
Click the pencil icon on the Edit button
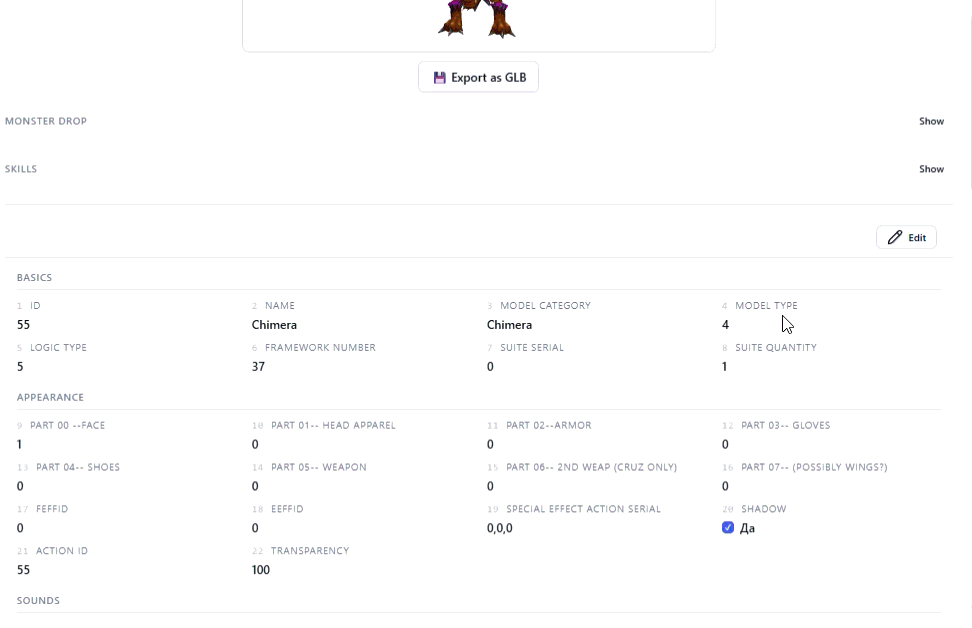895,238
